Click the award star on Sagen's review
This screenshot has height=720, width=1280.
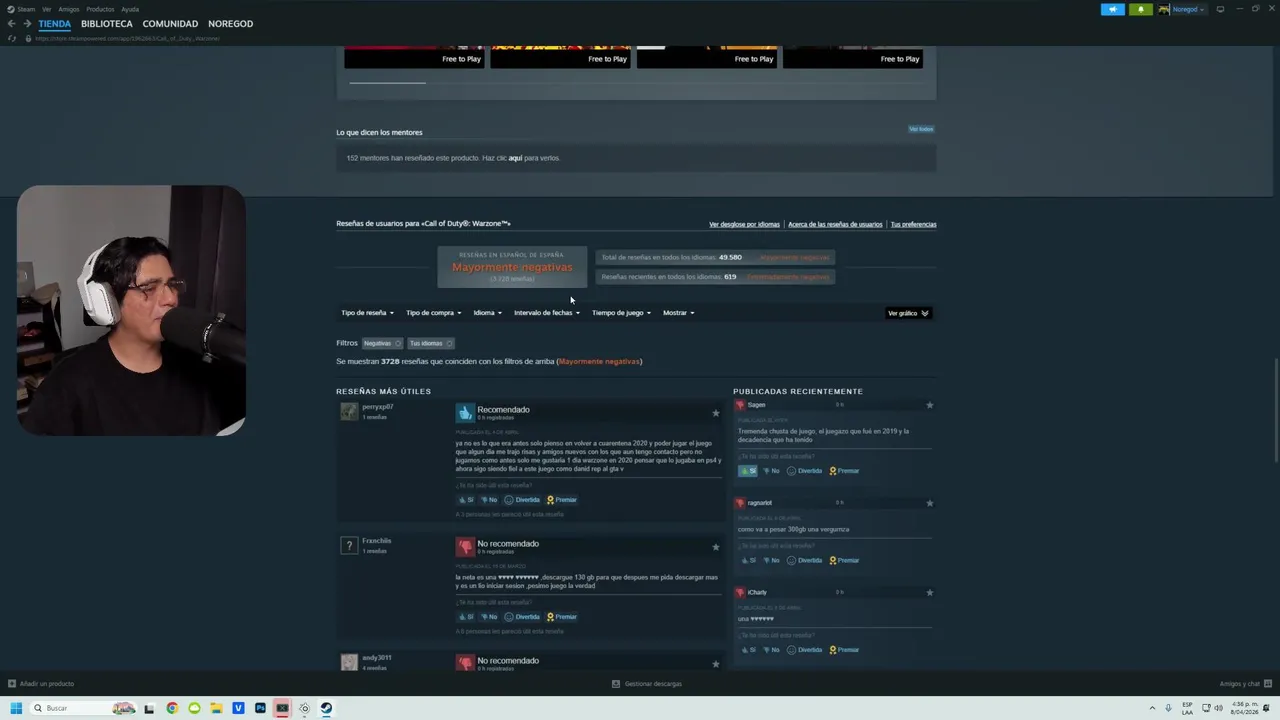(930, 405)
